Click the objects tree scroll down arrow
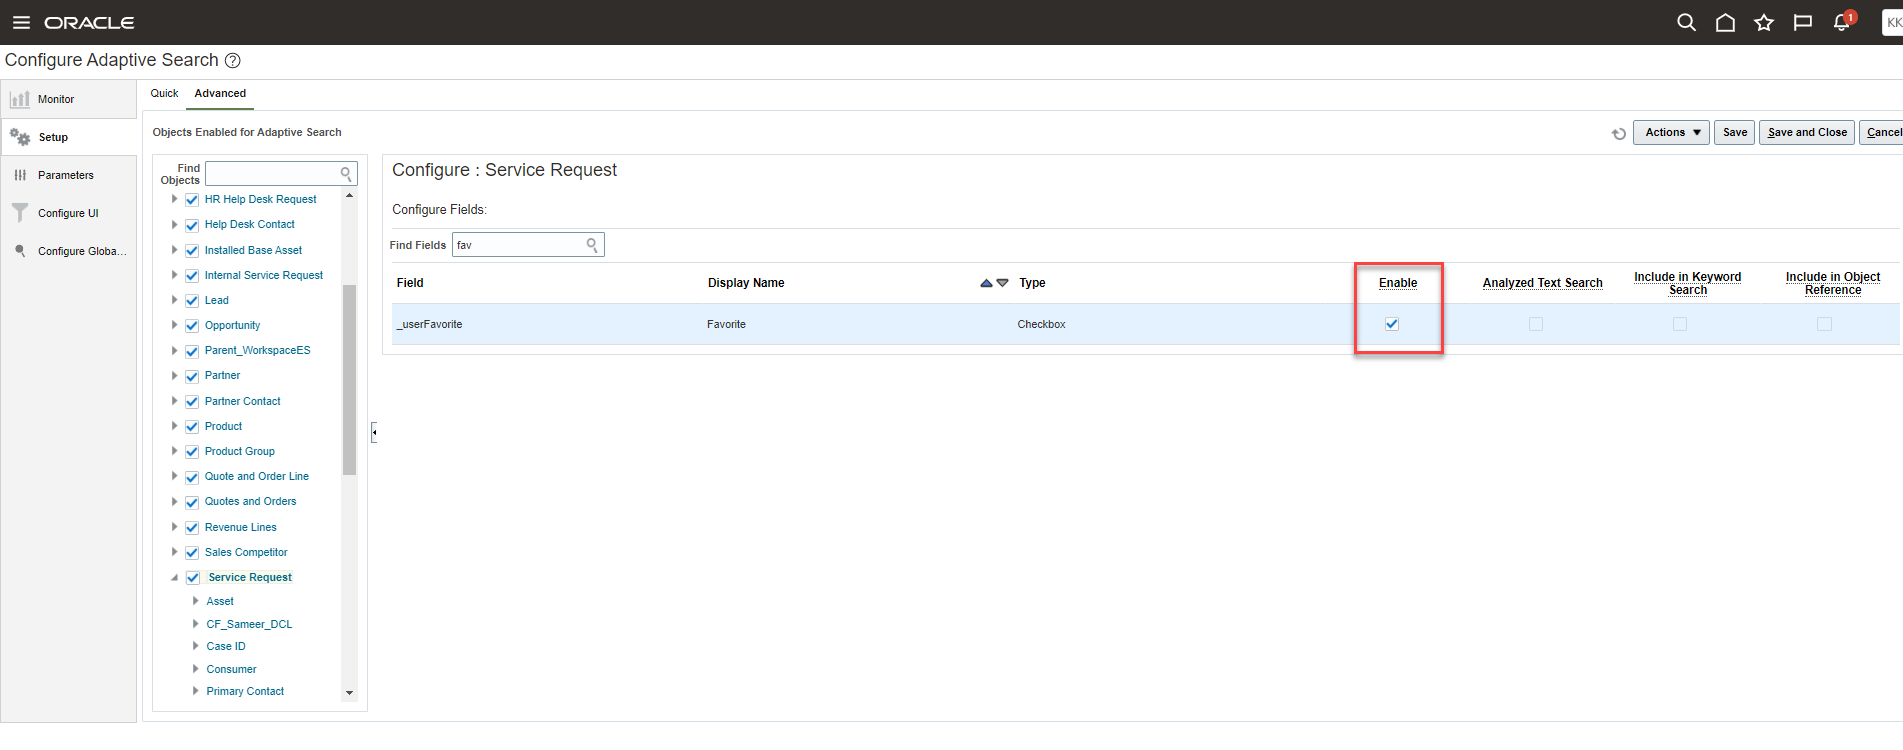Image resolution: width=1903 pixels, height=750 pixels. (349, 692)
